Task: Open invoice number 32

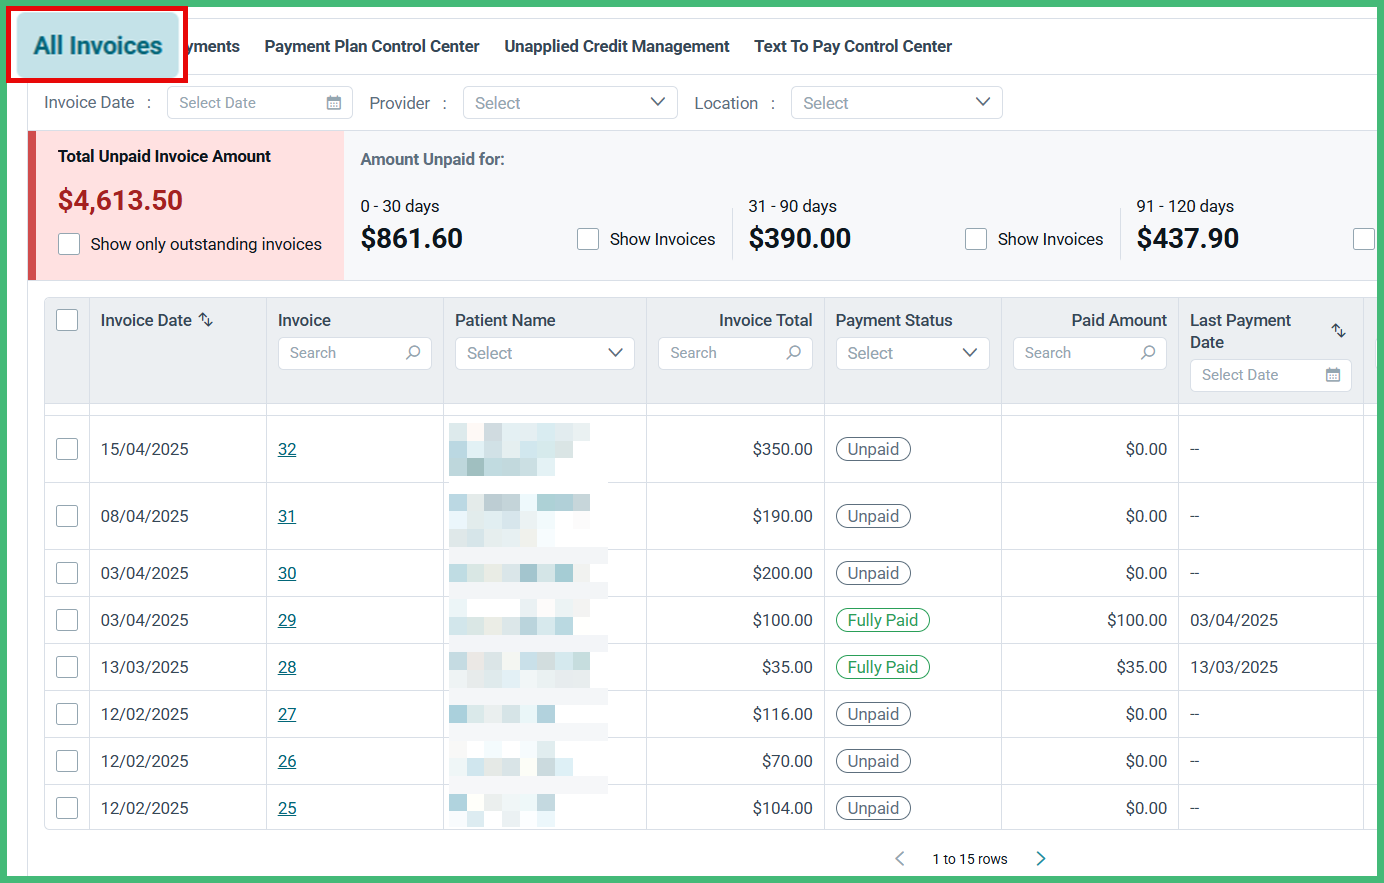Action: tap(287, 449)
